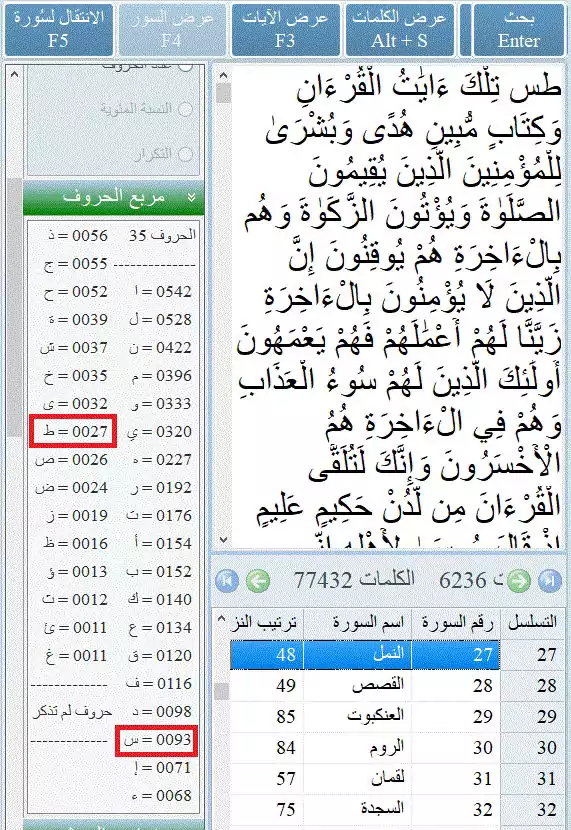
Task: Select the النسبة المئوية radio button
Action: (185, 109)
